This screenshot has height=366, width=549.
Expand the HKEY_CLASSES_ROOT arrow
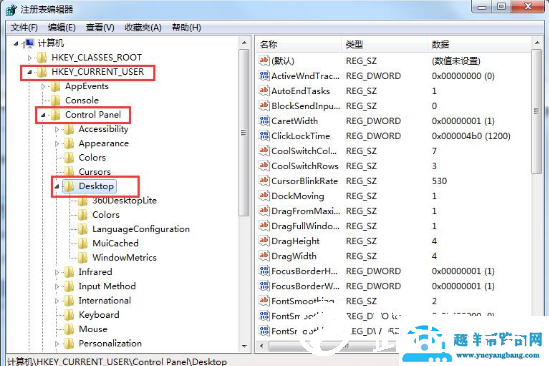(30, 57)
